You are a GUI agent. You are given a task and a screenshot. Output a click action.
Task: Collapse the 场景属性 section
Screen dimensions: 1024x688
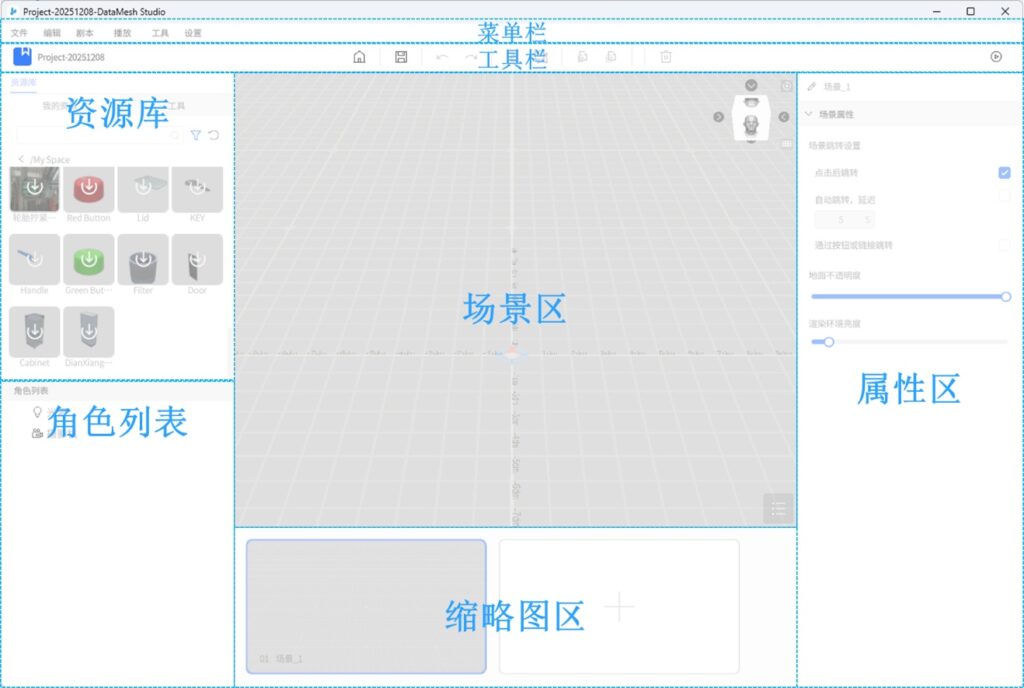[x=809, y=115]
